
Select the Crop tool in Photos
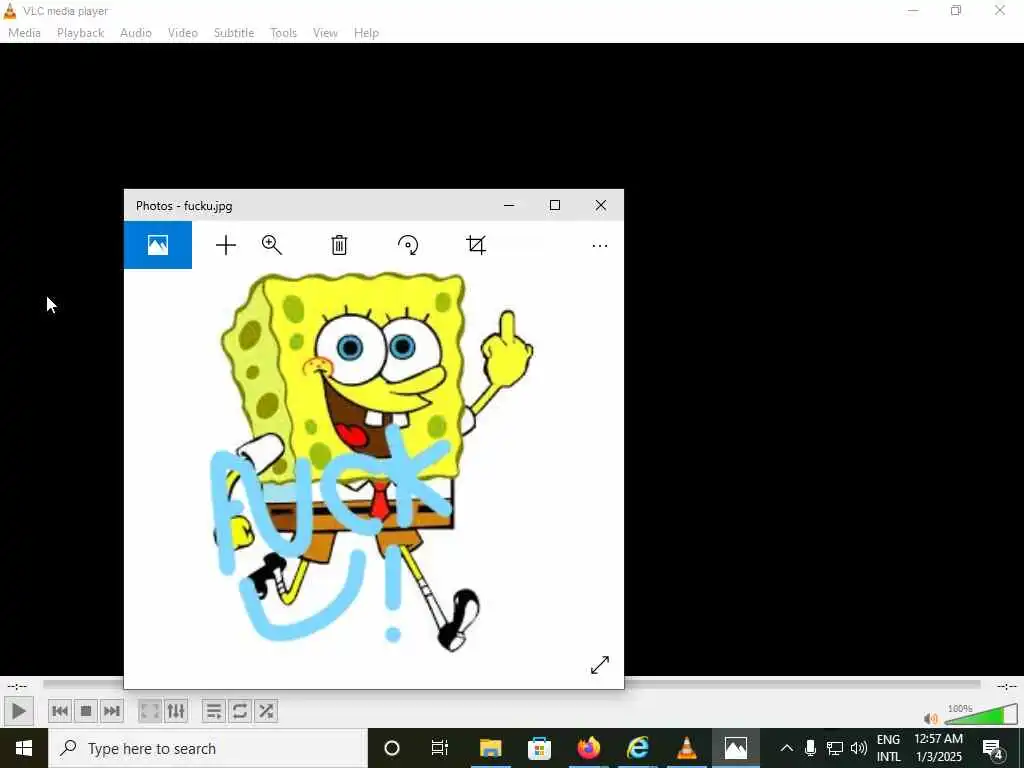click(x=476, y=245)
